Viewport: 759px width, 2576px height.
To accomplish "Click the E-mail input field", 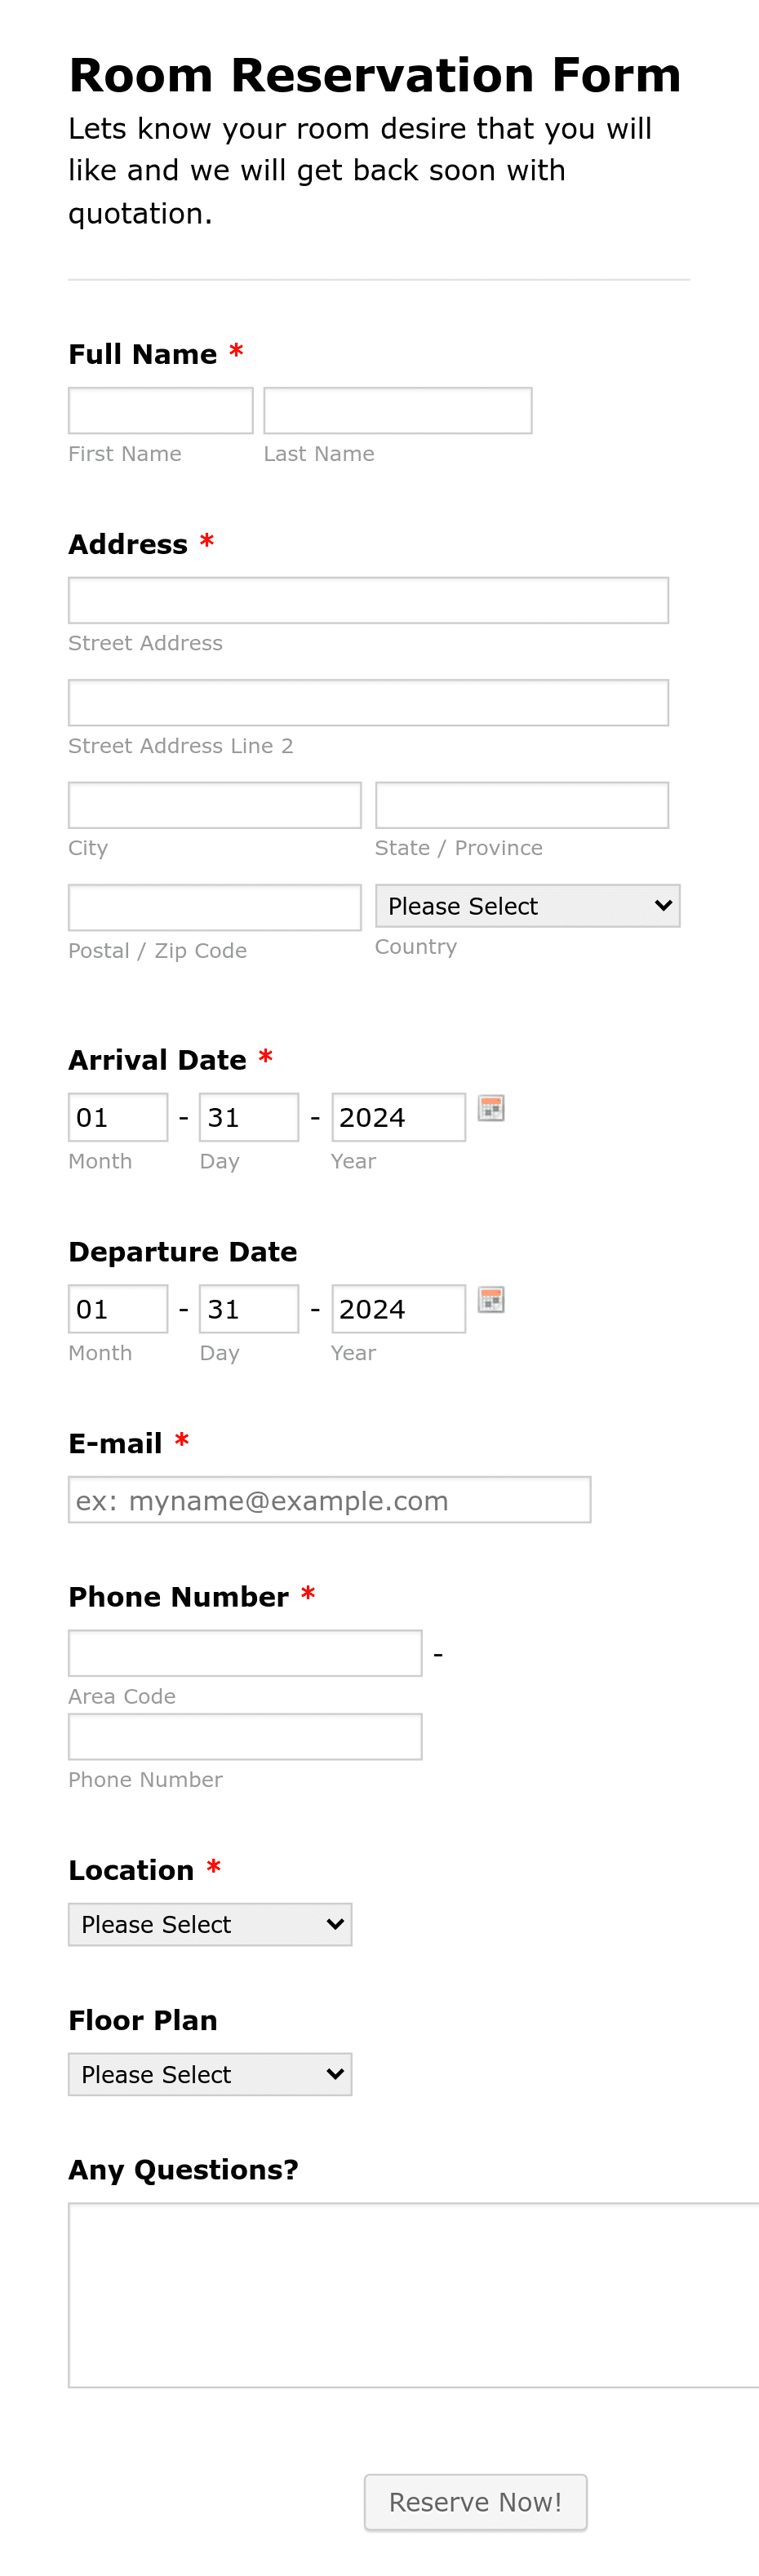I will [329, 1499].
